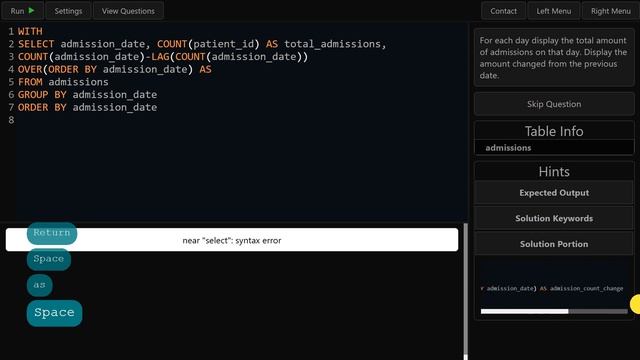Click the green play icon on Run
The height and width of the screenshot is (360, 640).
(x=31, y=10)
